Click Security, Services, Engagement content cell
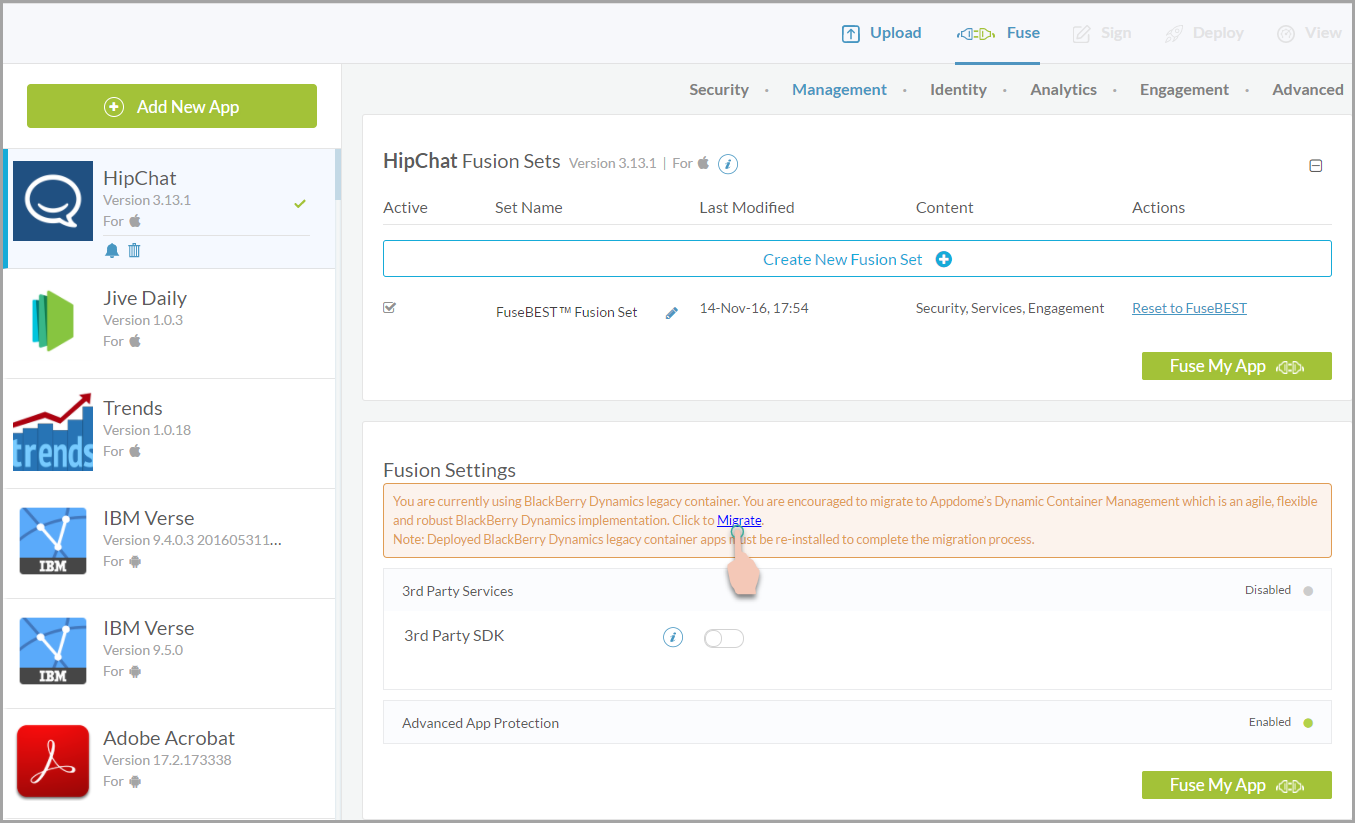Image resolution: width=1355 pixels, height=823 pixels. pos(1010,308)
